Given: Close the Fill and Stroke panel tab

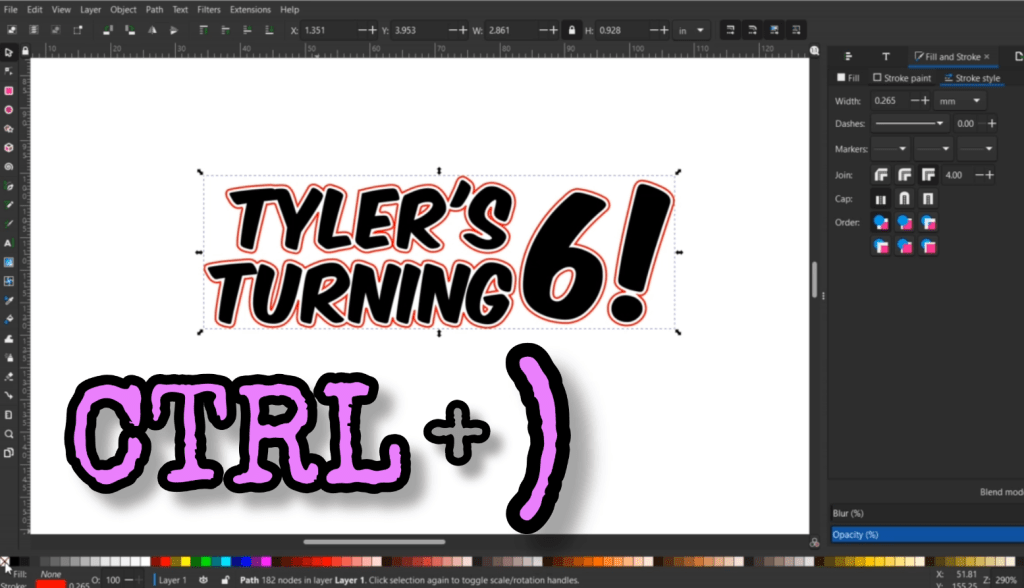Looking at the screenshot, I should pos(987,57).
